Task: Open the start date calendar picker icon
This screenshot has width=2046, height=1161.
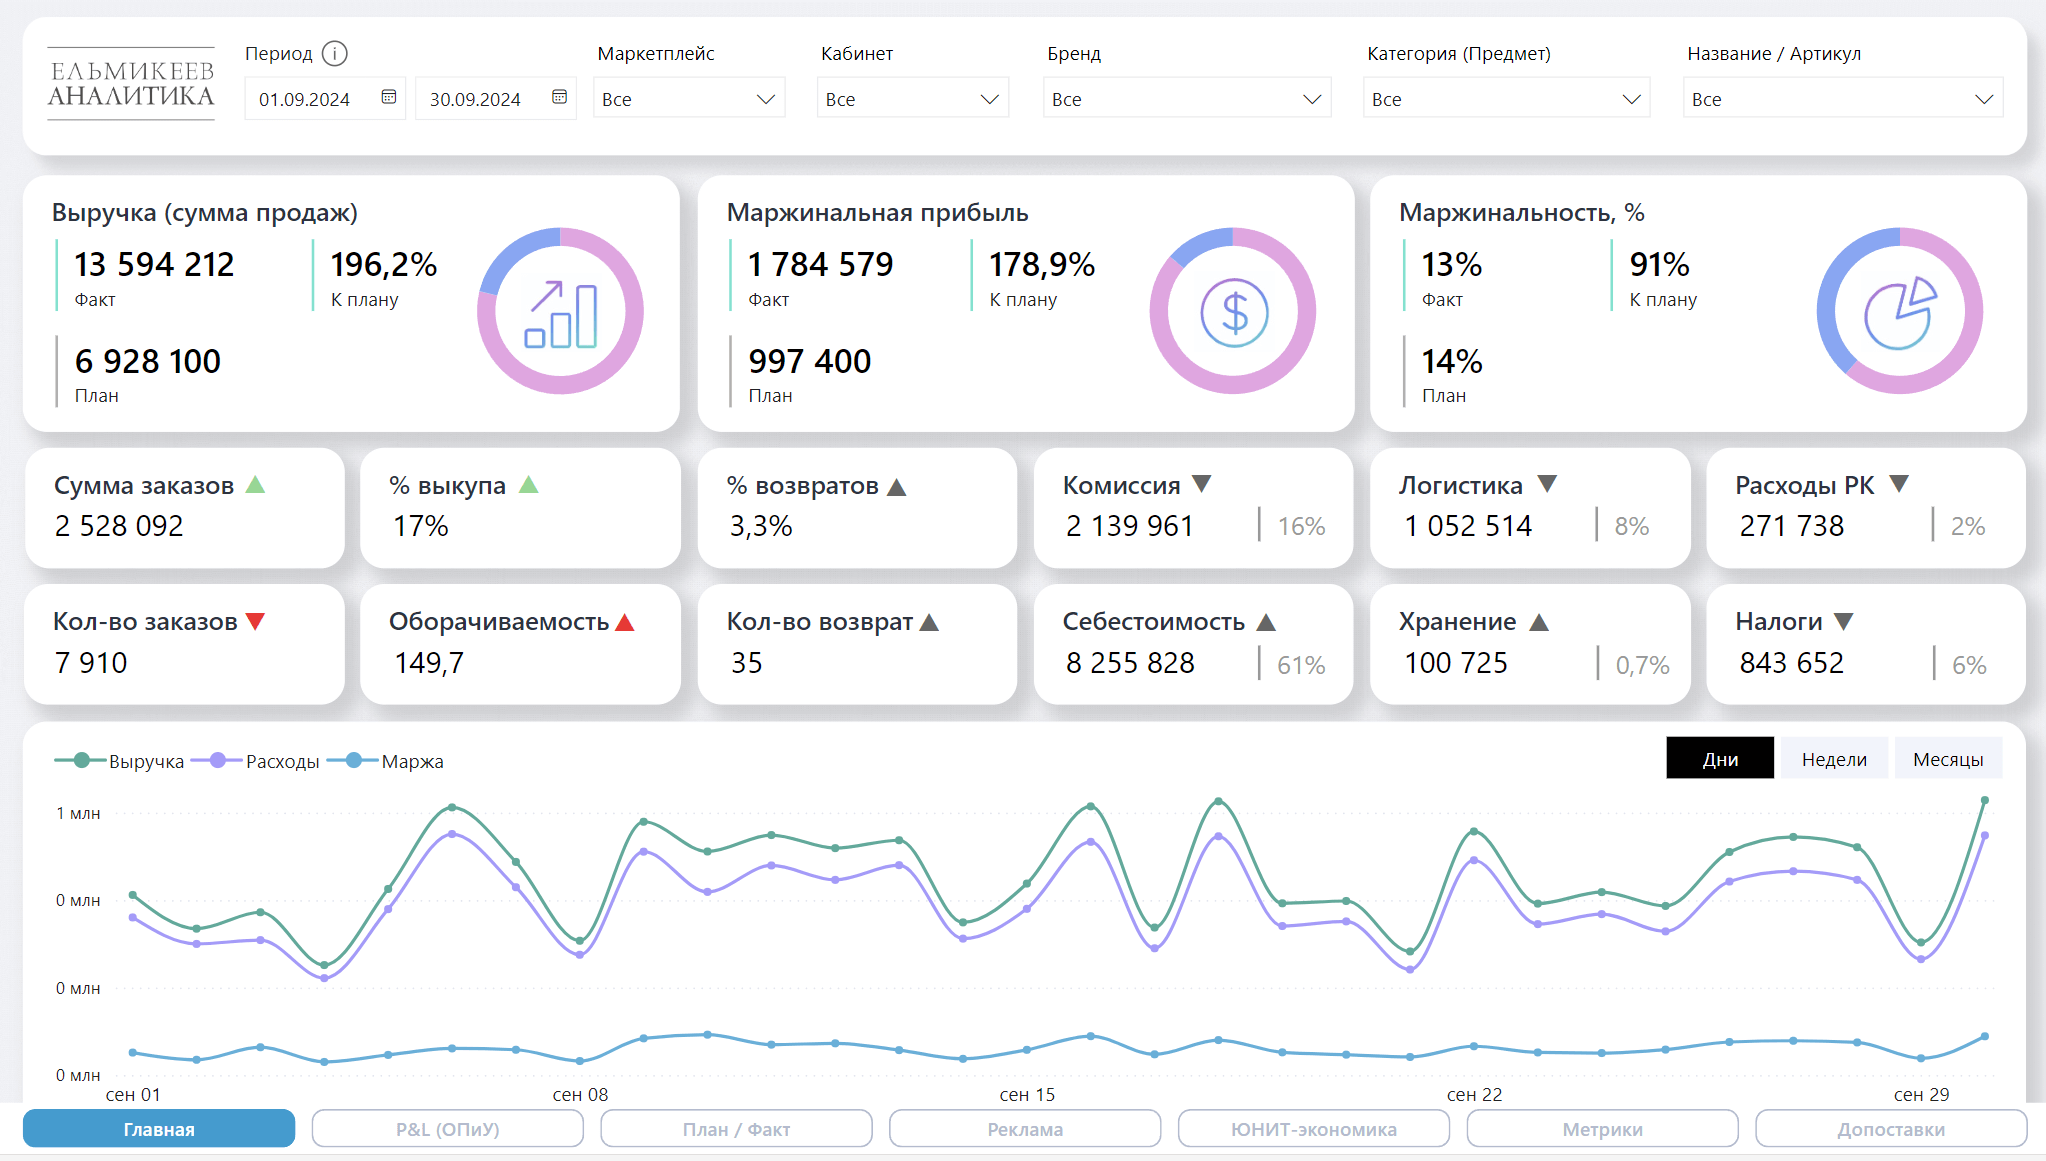Action: 389,98
